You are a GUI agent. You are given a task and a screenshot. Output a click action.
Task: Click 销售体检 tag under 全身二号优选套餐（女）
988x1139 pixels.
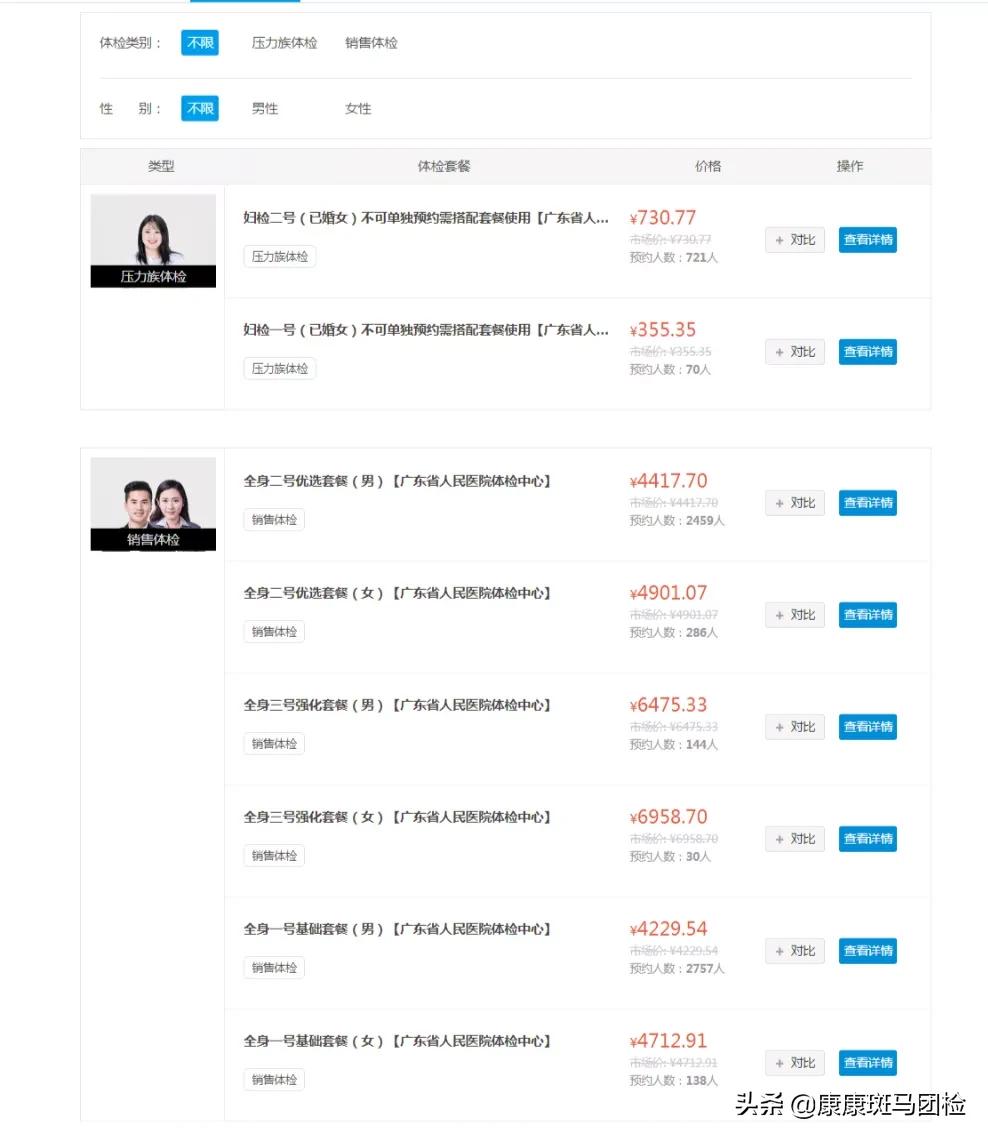click(273, 631)
